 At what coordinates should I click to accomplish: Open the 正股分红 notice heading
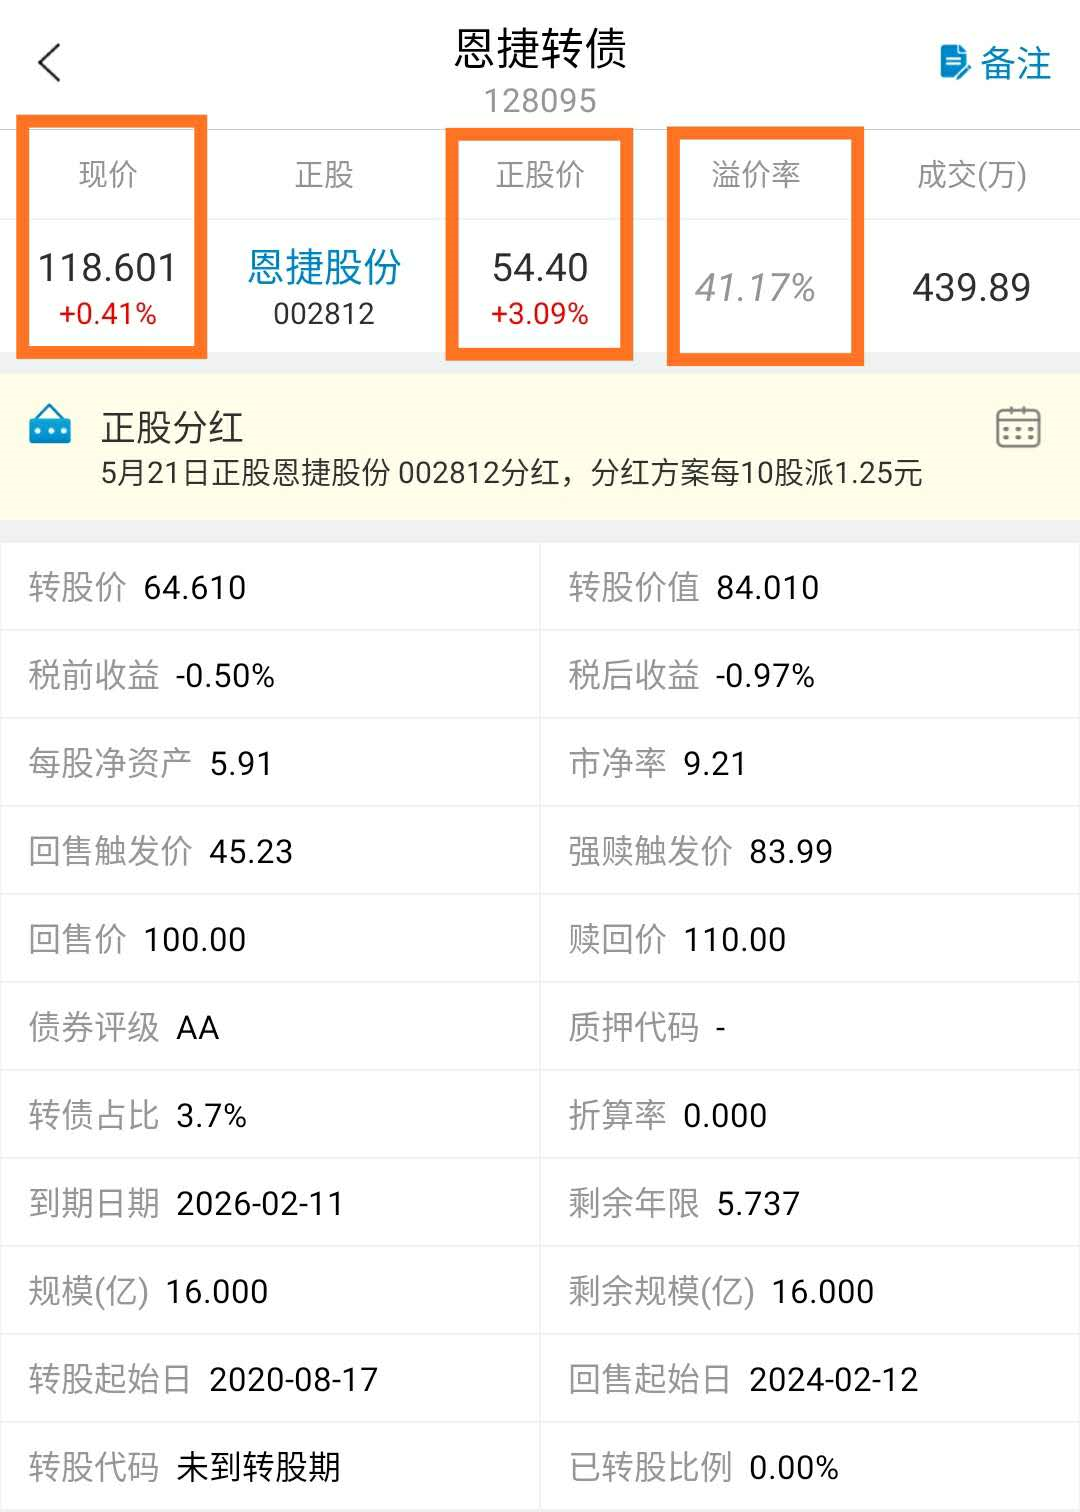[x=172, y=427]
